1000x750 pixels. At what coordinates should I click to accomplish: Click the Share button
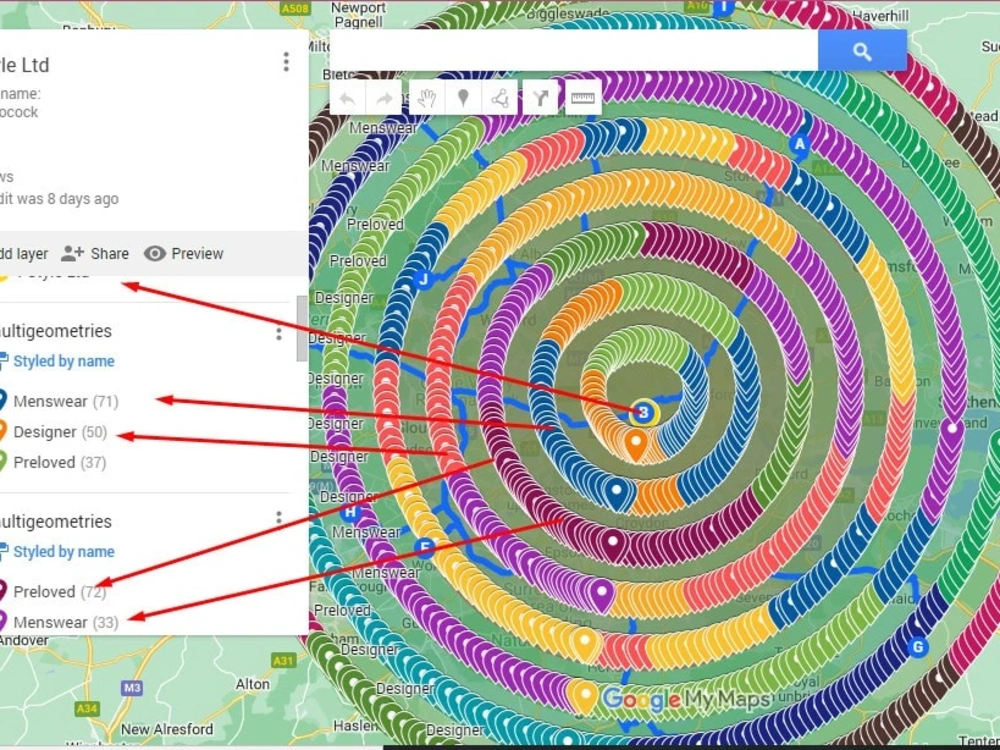pyautogui.click(x=95, y=253)
